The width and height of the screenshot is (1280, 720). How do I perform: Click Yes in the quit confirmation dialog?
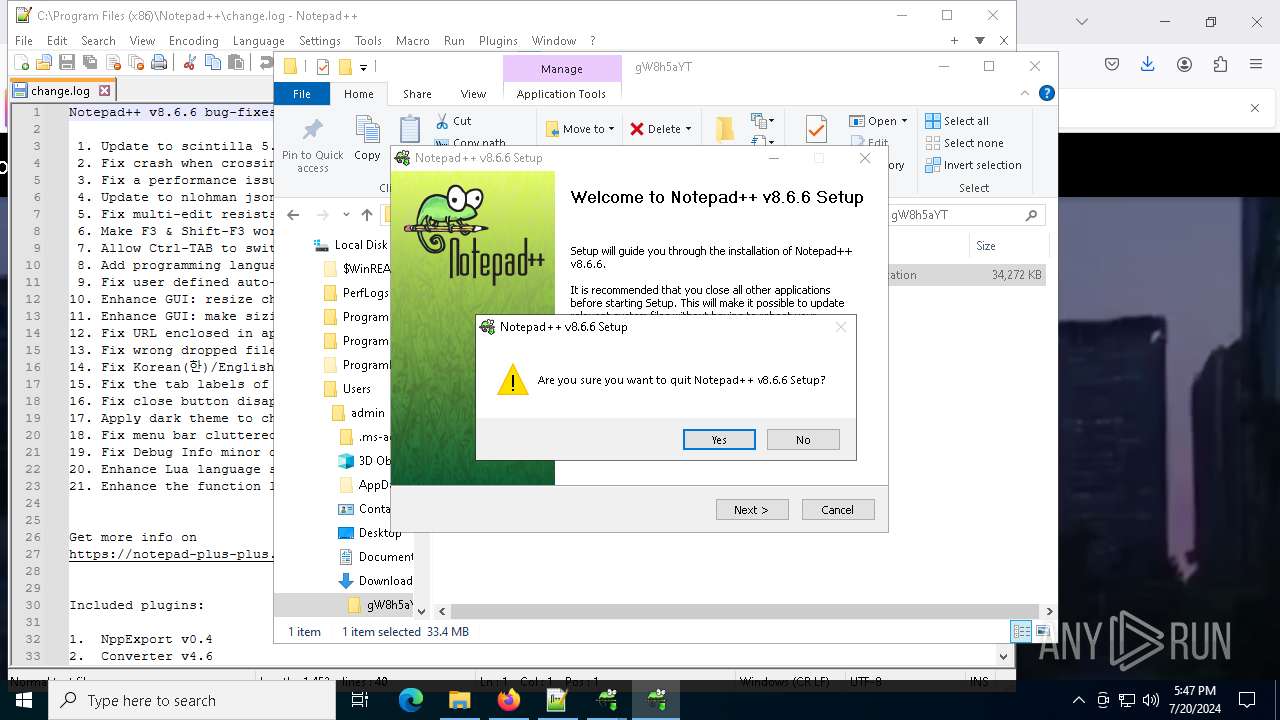pos(719,440)
